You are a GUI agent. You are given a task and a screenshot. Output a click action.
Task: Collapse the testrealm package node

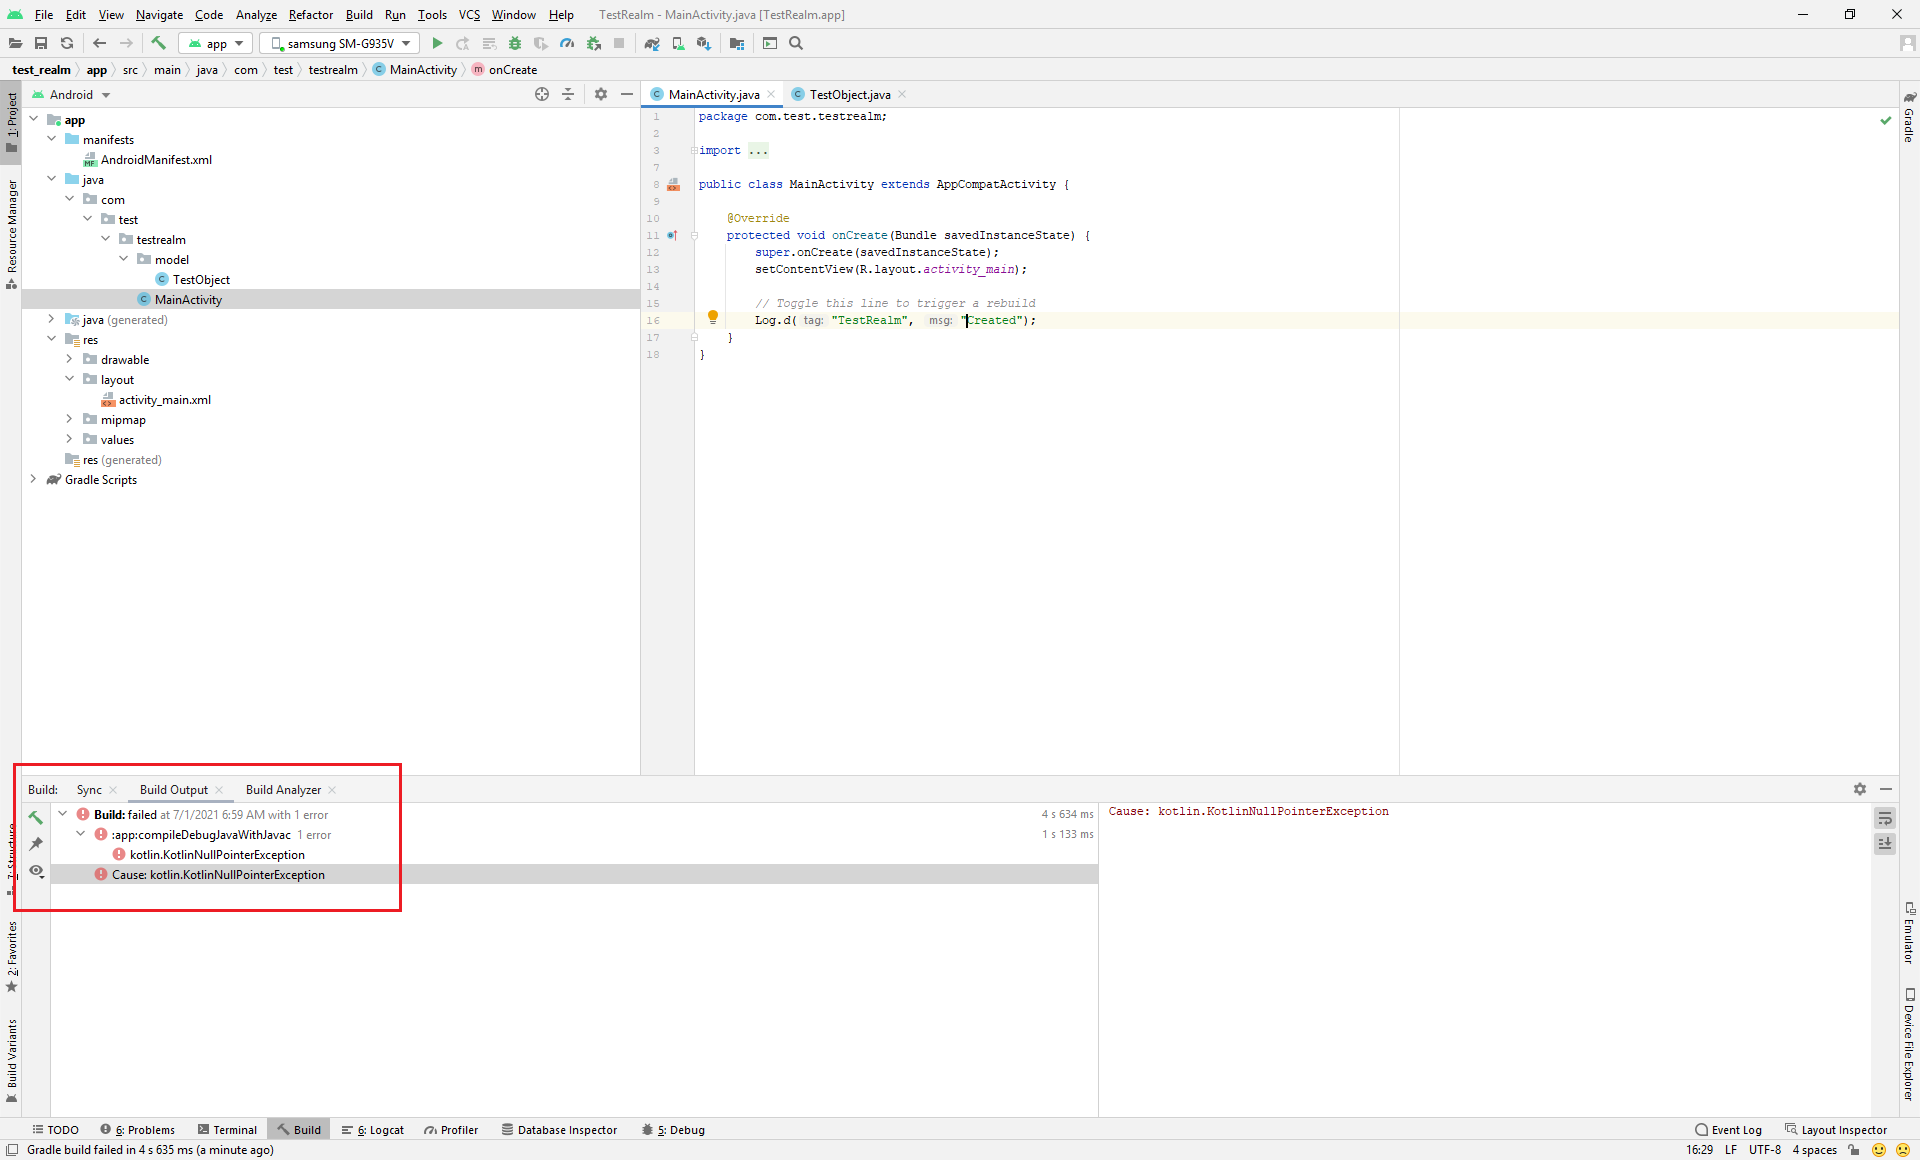106,239
